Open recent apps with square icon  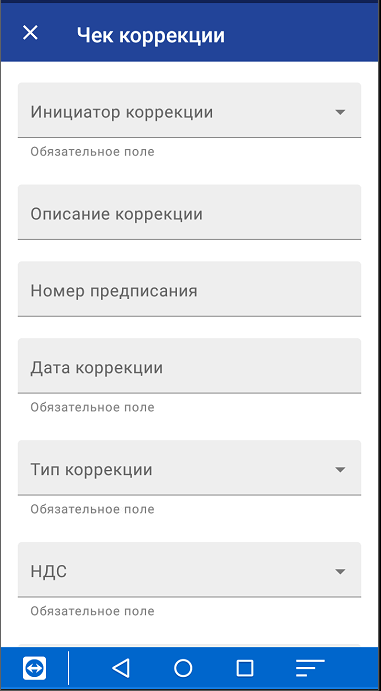tap(245, 668)
